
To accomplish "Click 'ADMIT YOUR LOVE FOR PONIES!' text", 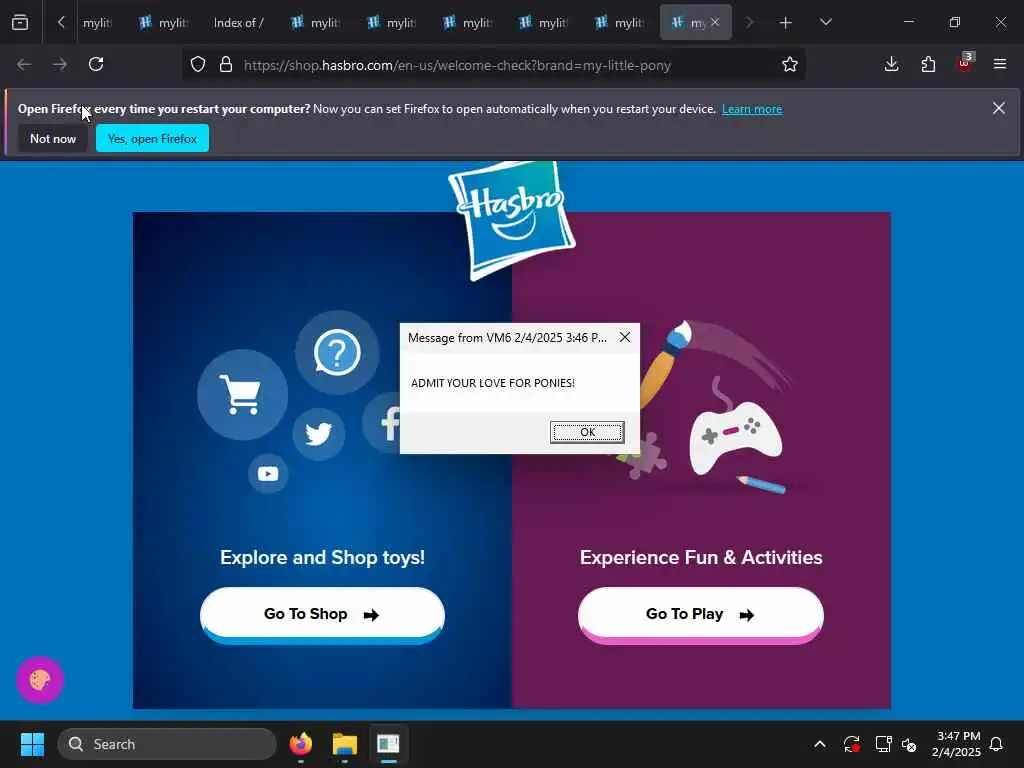I will 493,383.
